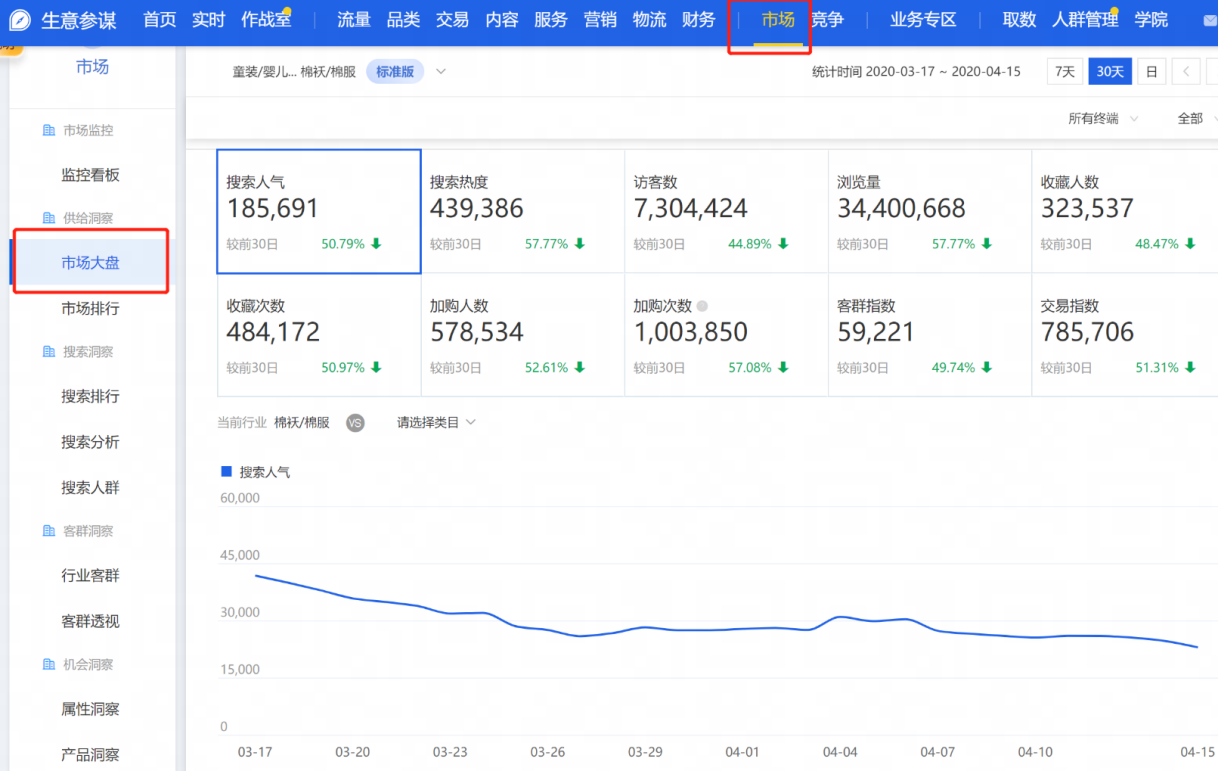Select the 搜索热度 metric card
Screen dimensions: 1218x771
click(523, 212)
